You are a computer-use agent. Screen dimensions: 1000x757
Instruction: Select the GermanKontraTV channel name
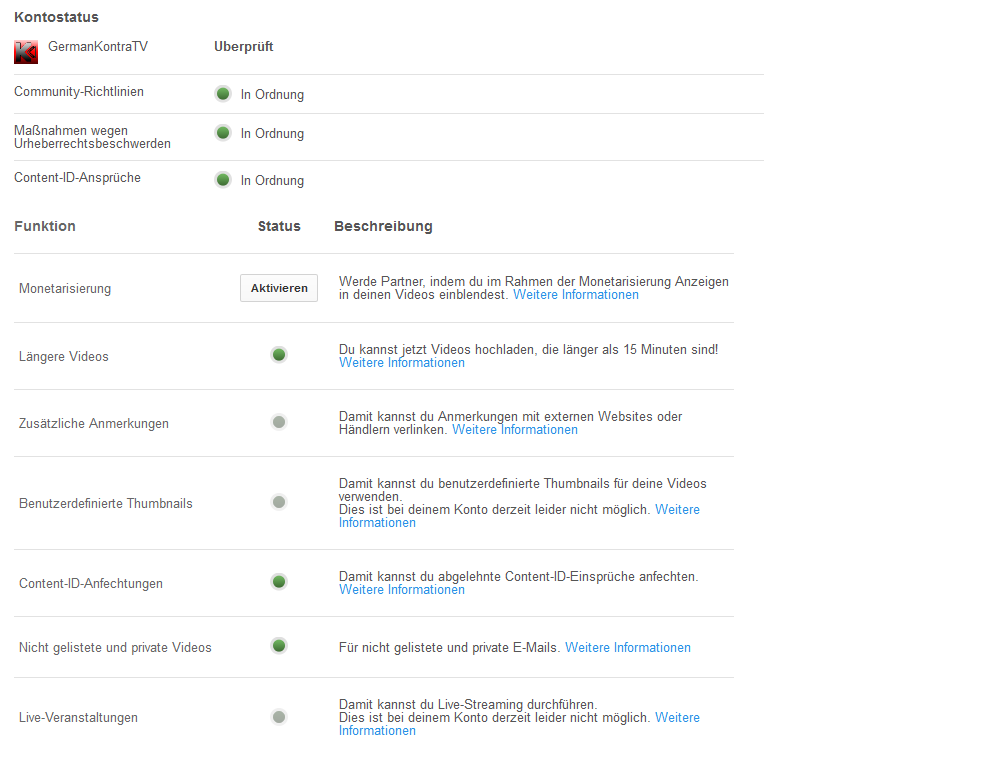tap(98, 47)
